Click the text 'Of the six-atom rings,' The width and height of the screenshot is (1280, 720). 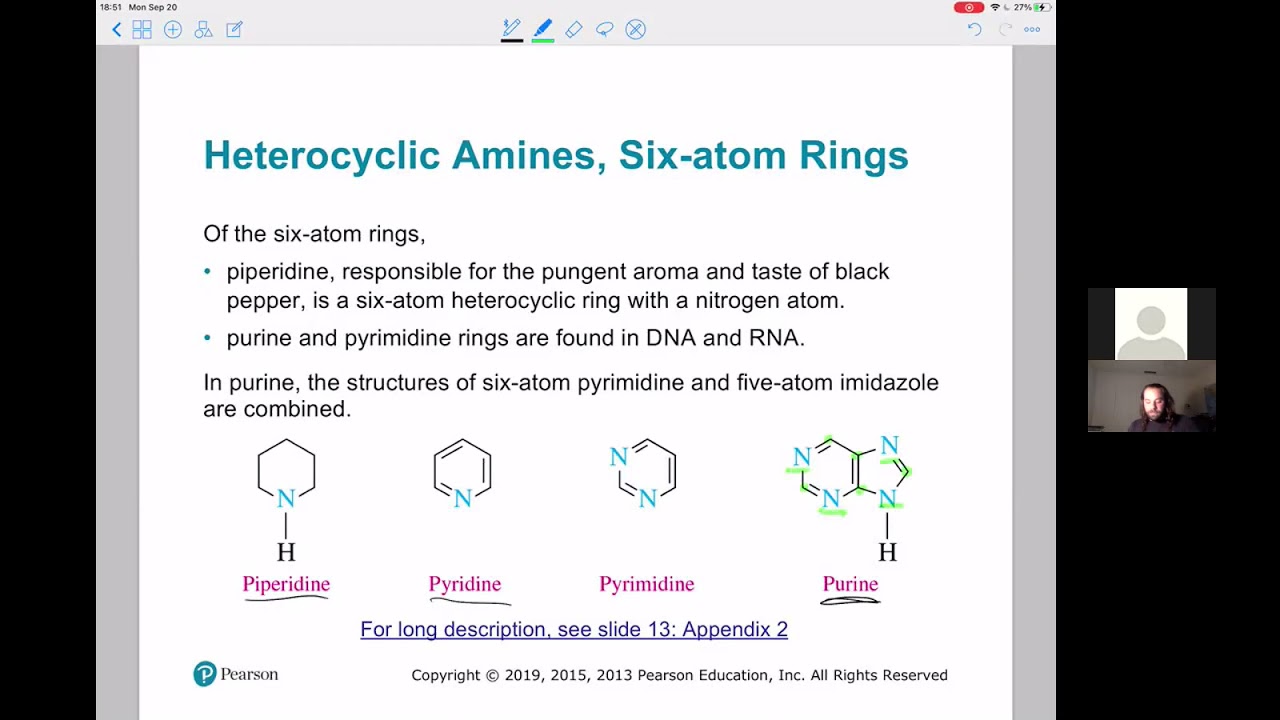coord(314,234)
